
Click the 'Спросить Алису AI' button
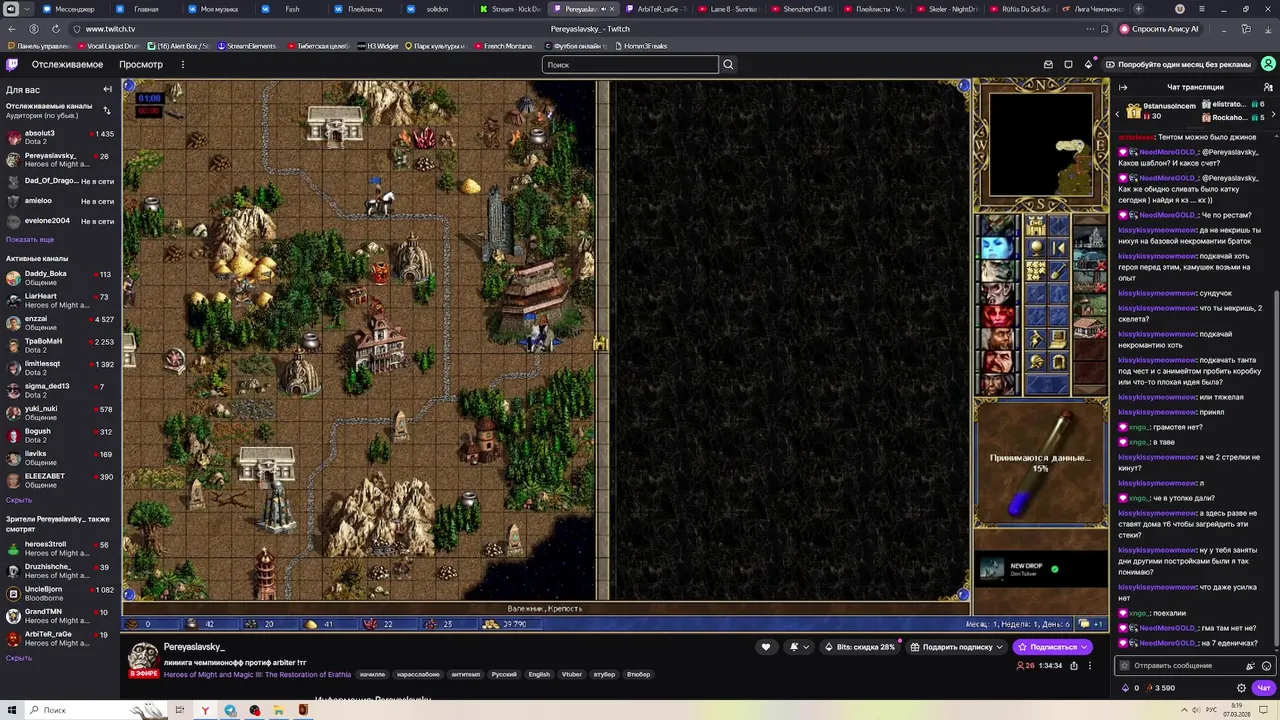coord(1160,29)
